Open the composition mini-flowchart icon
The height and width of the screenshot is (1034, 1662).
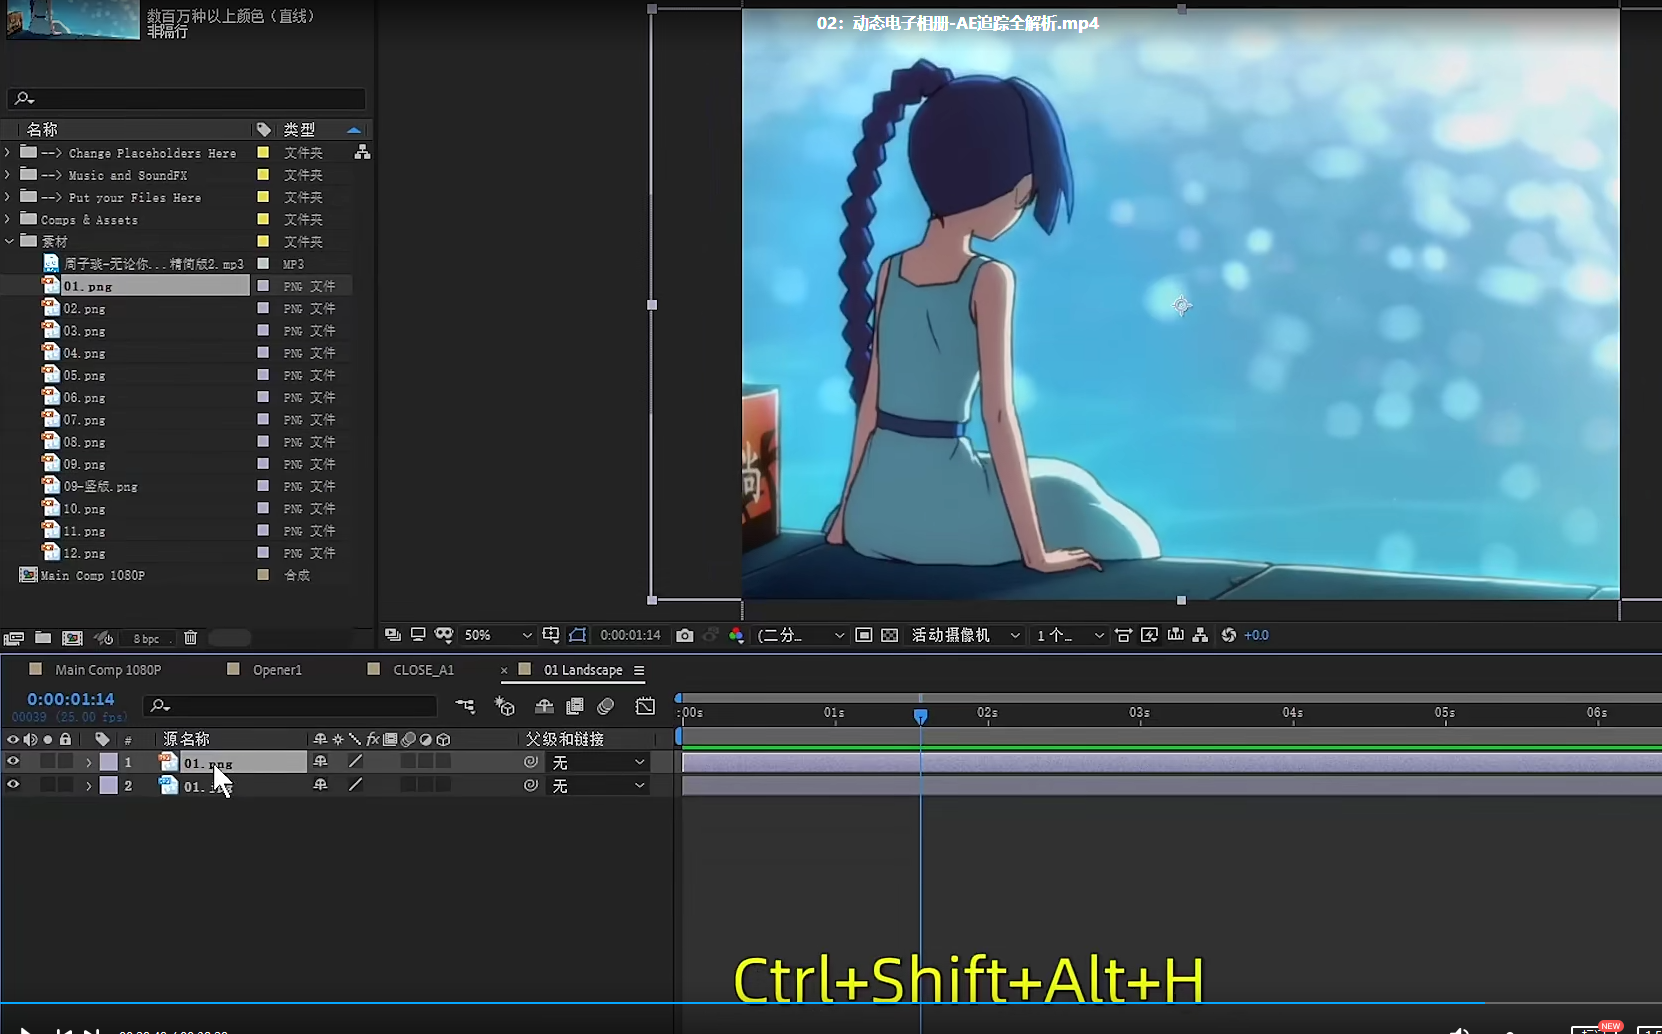[465, 706]
